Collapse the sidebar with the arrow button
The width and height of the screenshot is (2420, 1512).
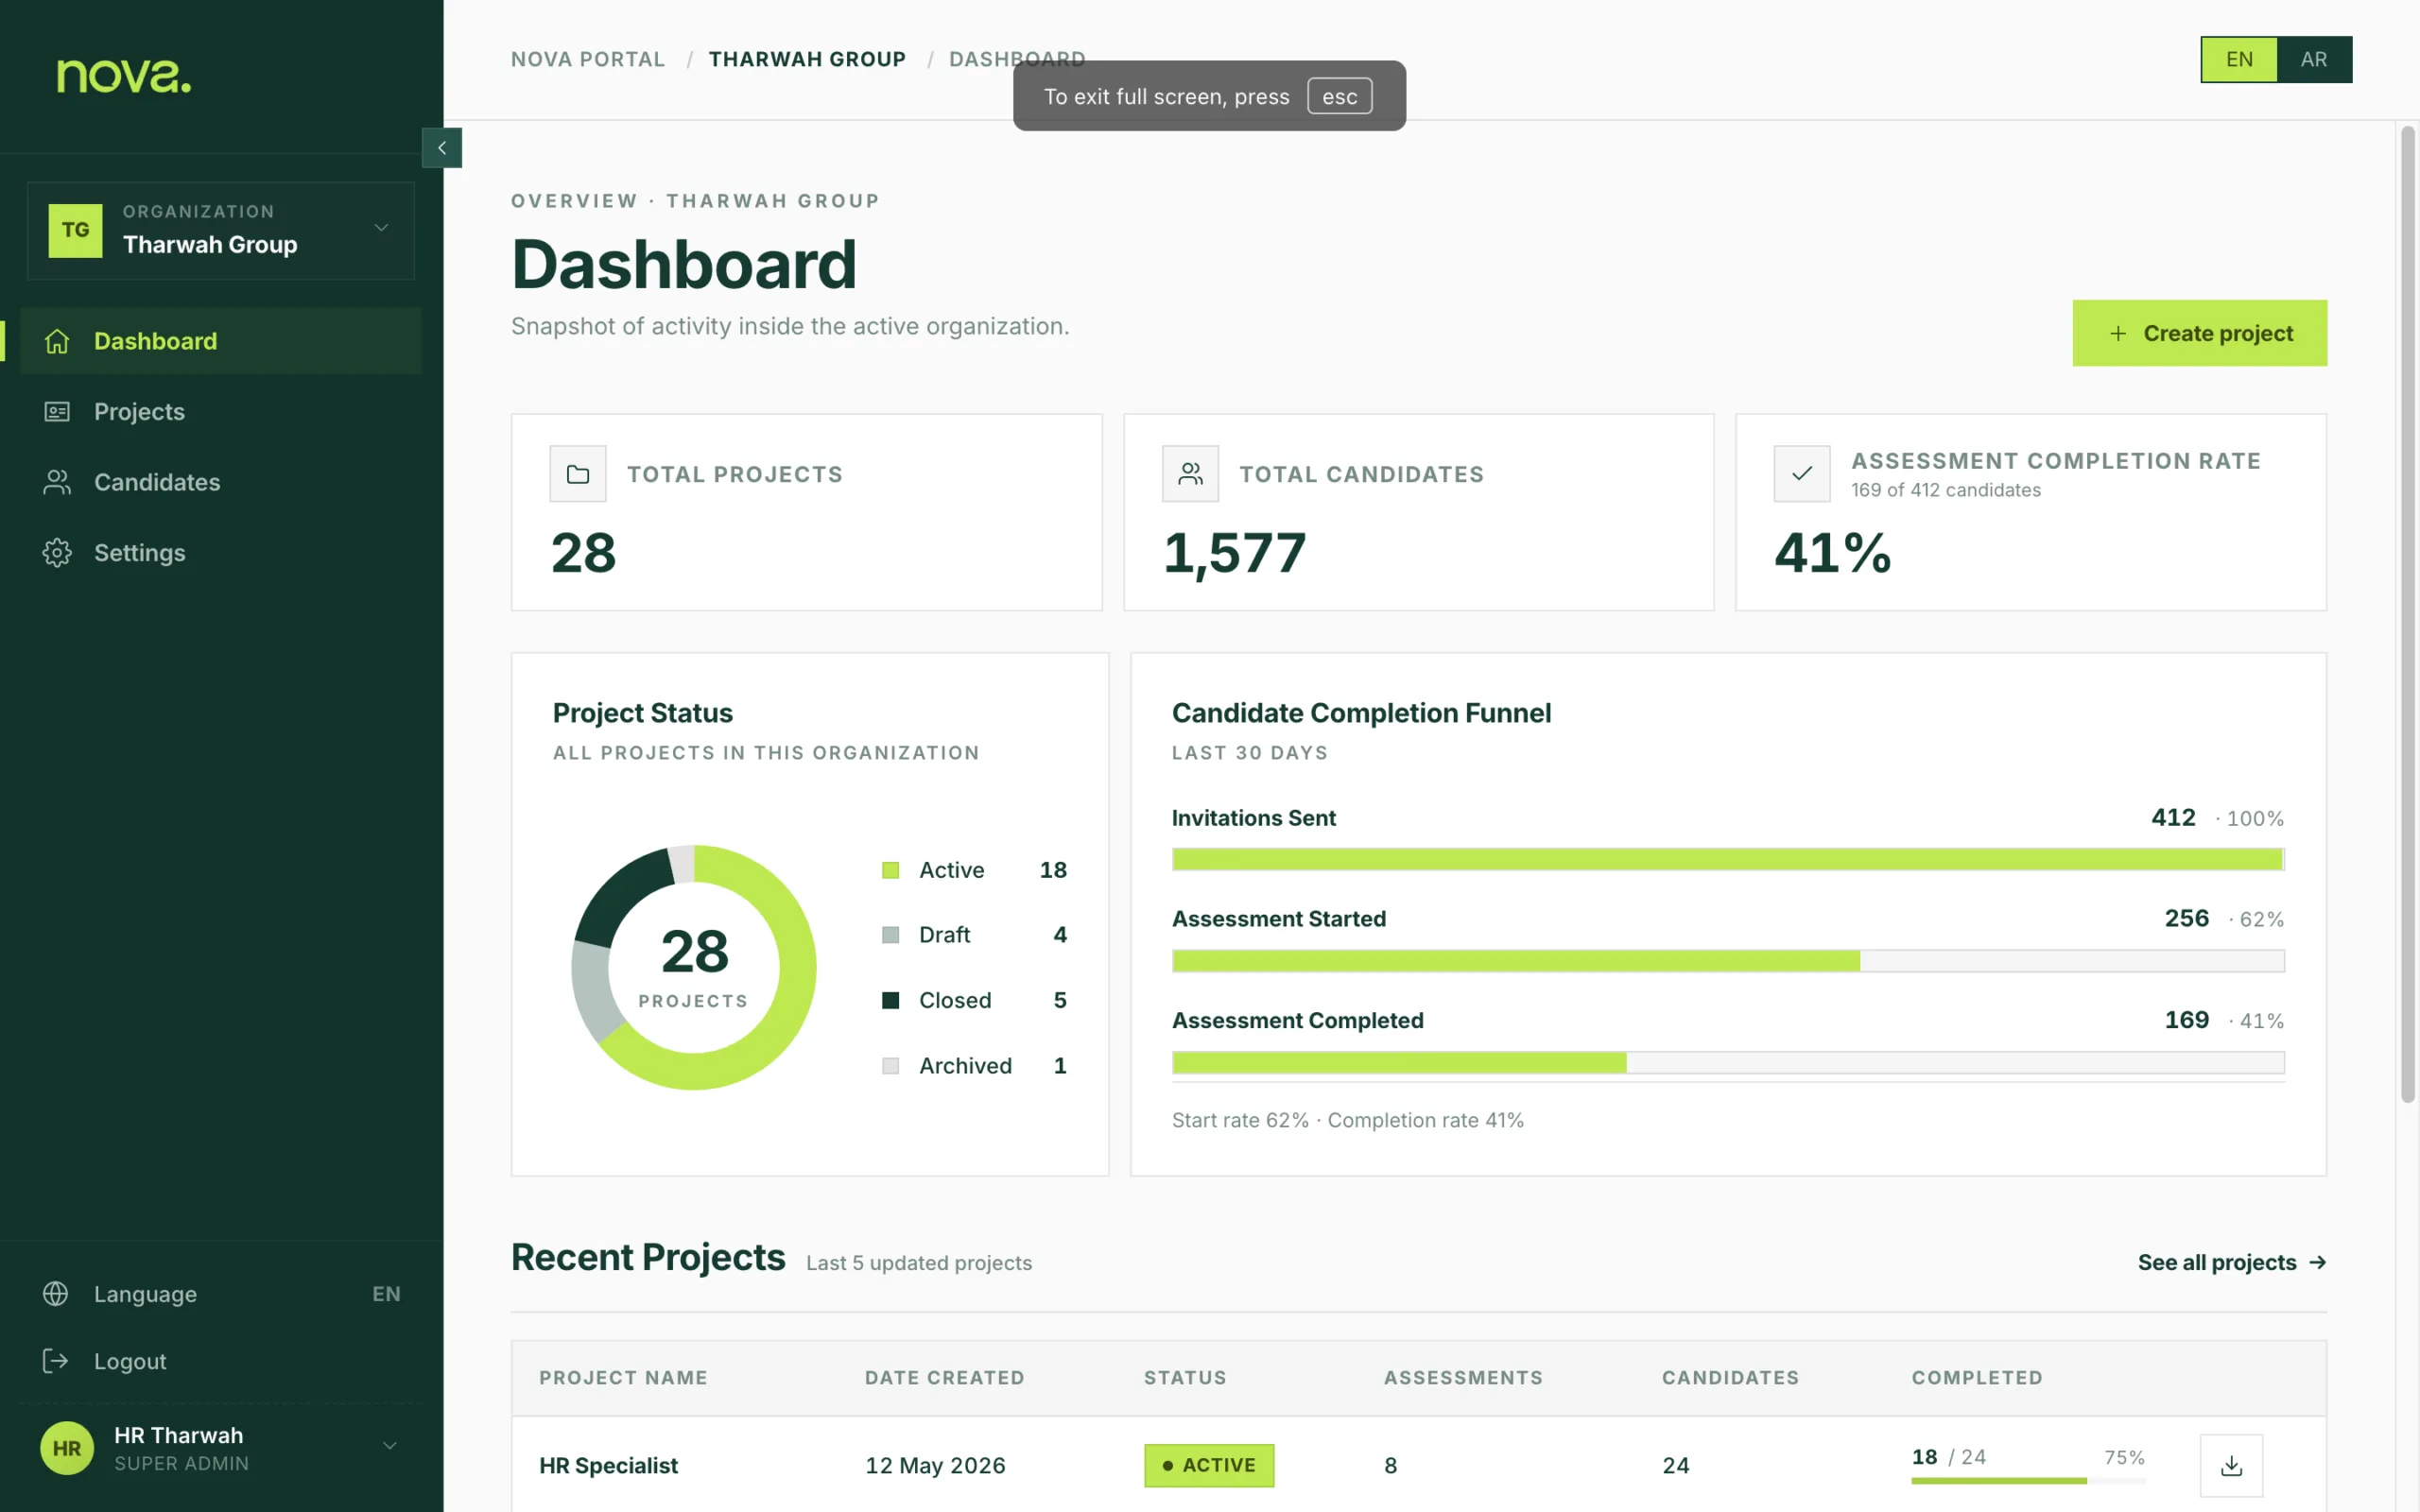pos(442,148)
